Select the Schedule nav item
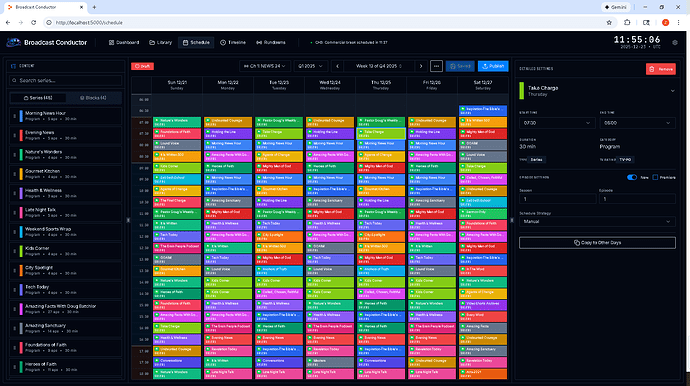Screen dimensions: 690x386 (196, 43)
